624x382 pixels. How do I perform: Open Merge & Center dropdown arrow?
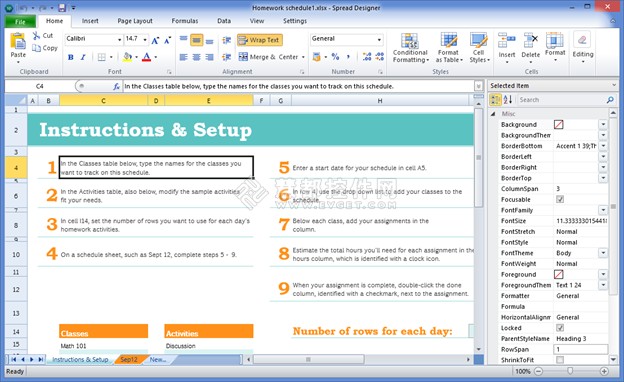(x=303, y=57)
